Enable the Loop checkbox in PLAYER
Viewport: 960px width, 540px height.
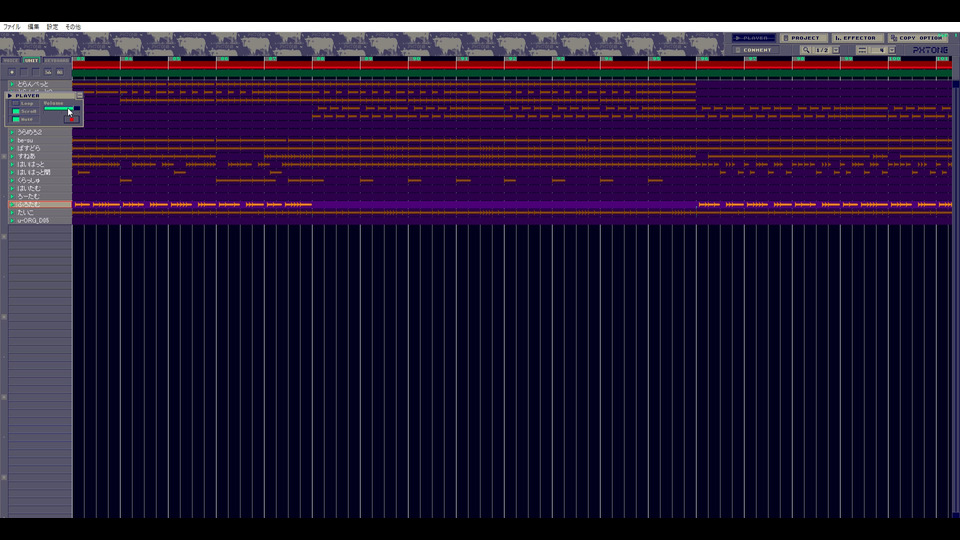[16, 103]
